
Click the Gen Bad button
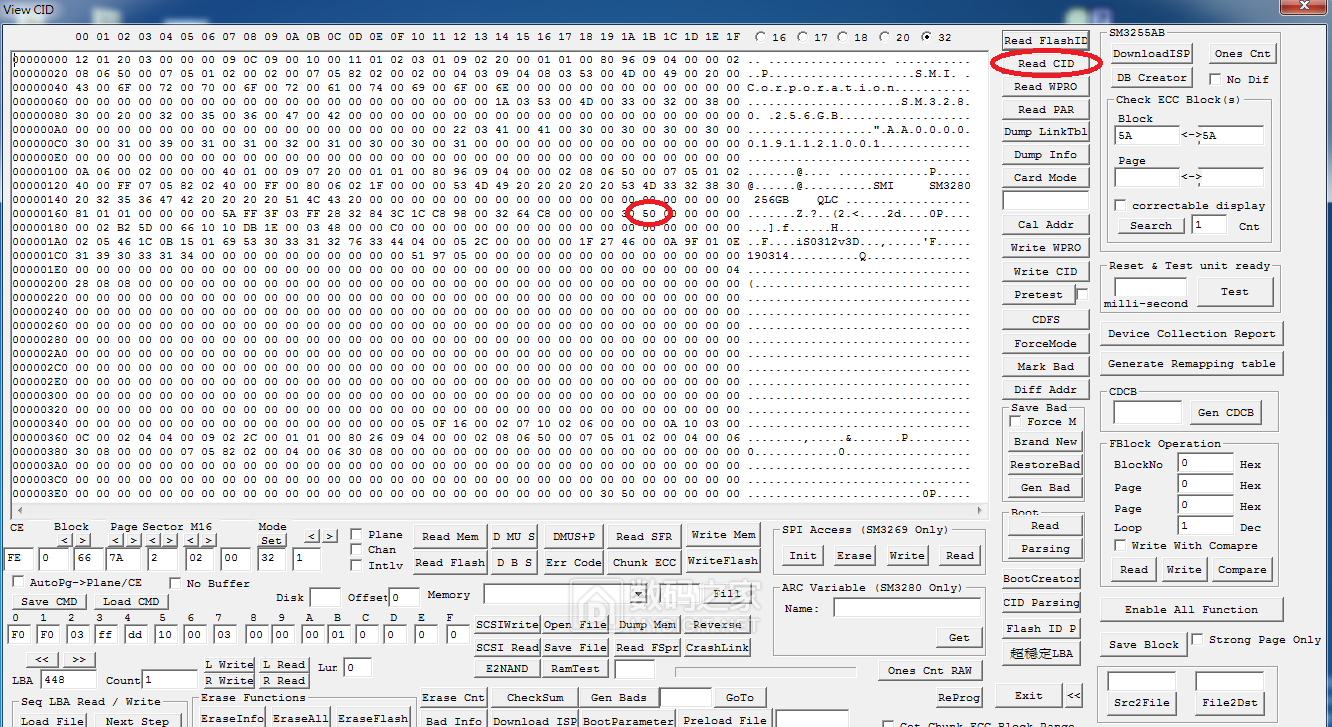pos(1046,487)
